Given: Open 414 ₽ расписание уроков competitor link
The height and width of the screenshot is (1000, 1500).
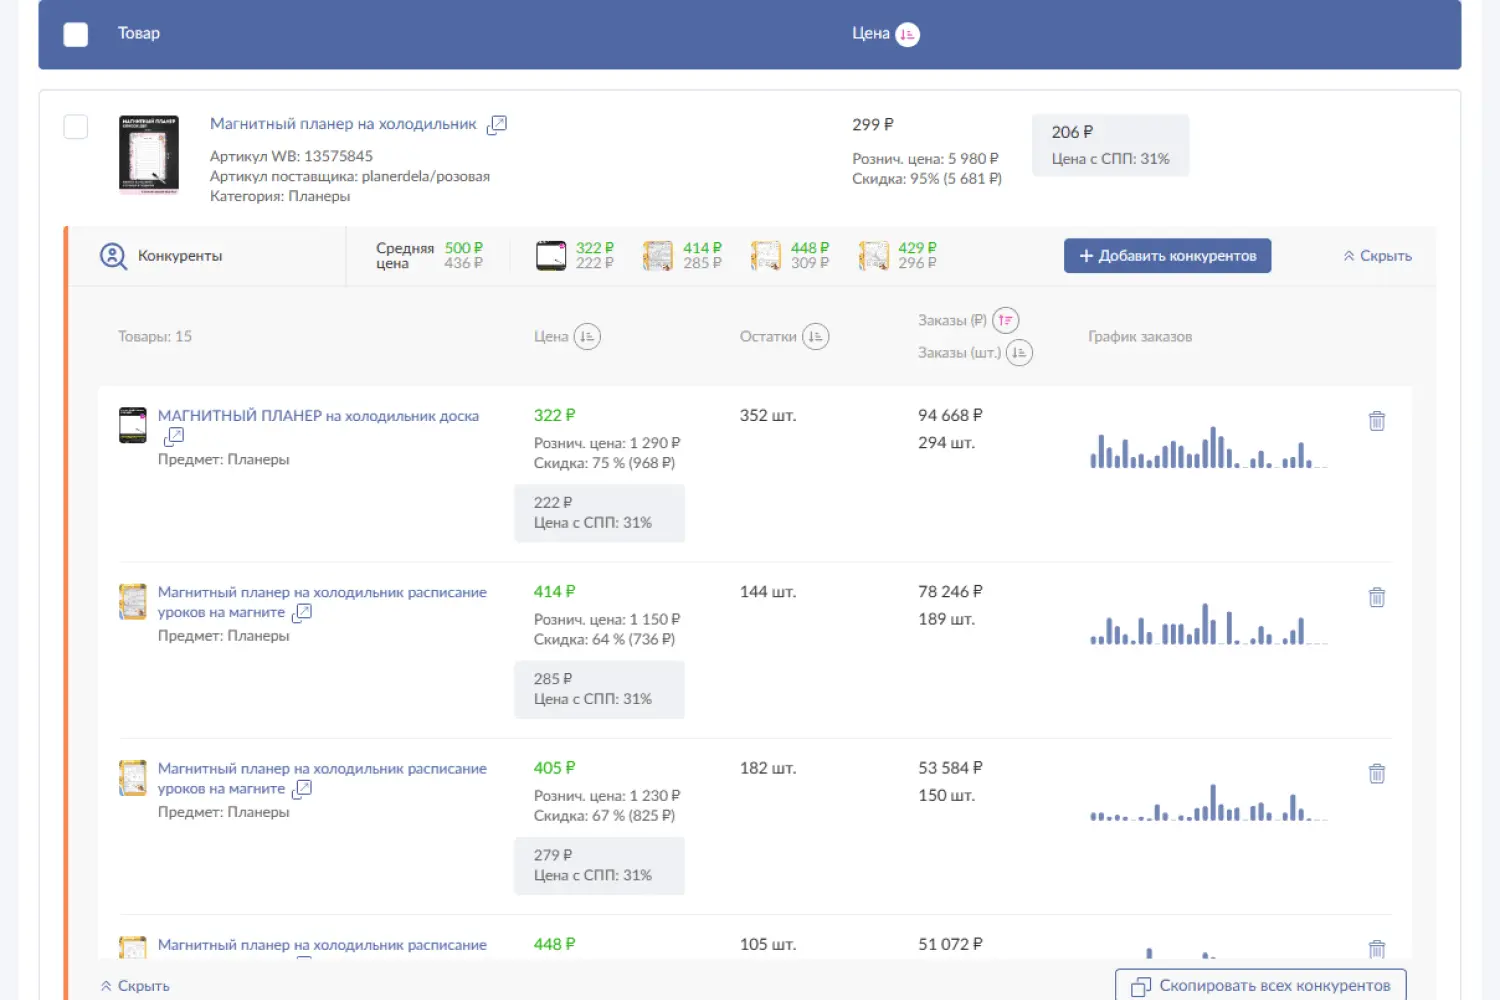Looking at the screenshot, I should click(x=322, y=602).
